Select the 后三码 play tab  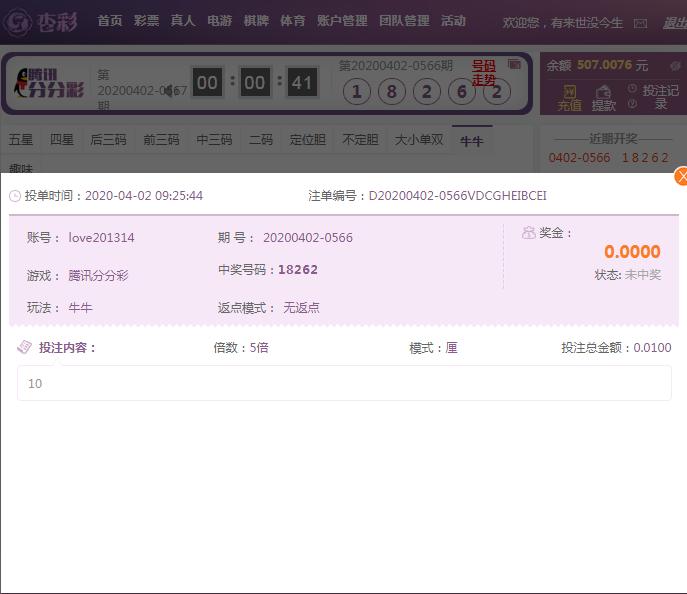pos(108,140)
